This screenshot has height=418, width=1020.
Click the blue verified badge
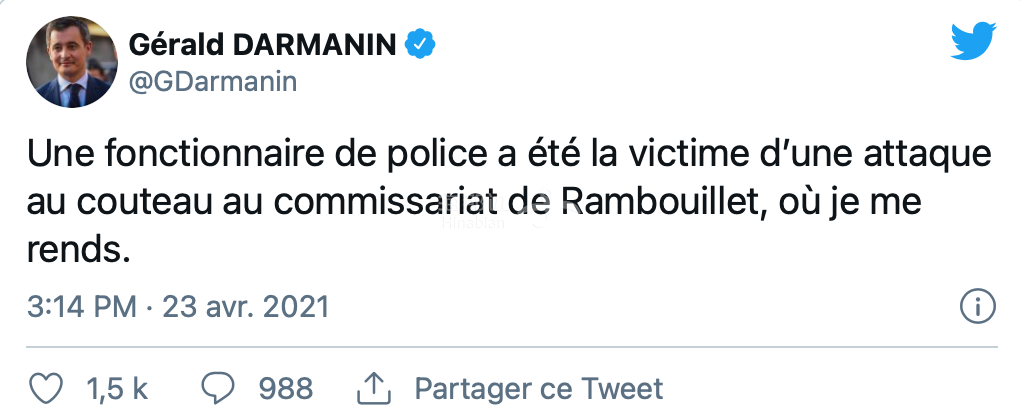click(x=418, y=43)
